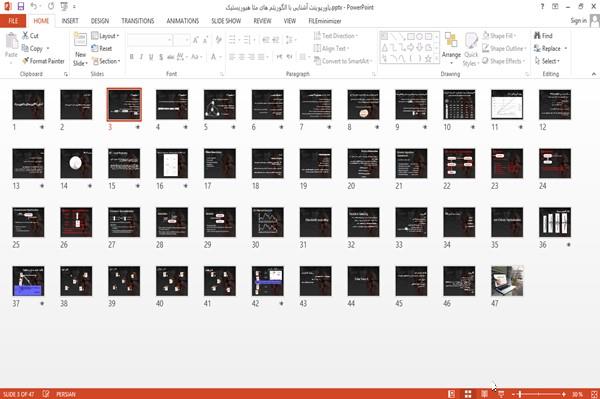Cut the selection with Cut
The height and width of the screenshot is (399, 600).
coord(31,36)
